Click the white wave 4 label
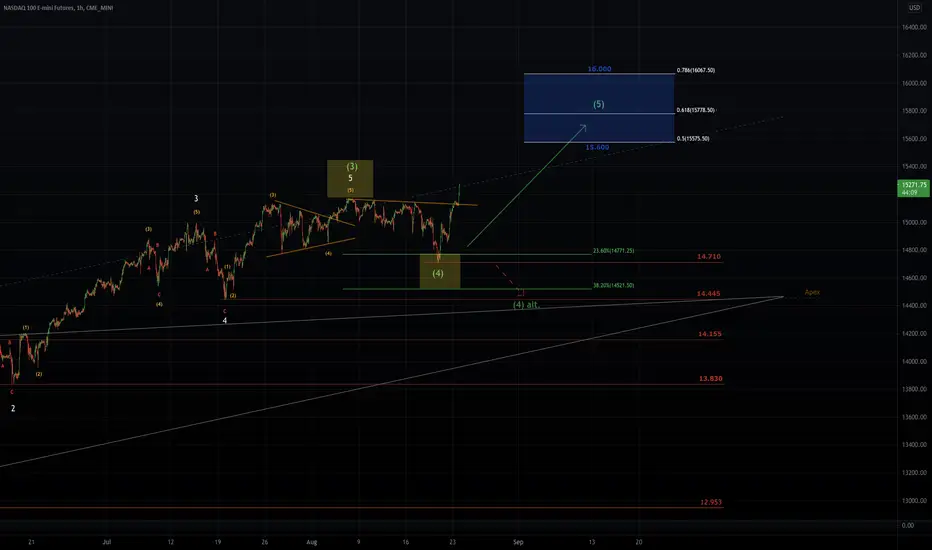This screenshot has width=932, height=550. click(225, 320)
